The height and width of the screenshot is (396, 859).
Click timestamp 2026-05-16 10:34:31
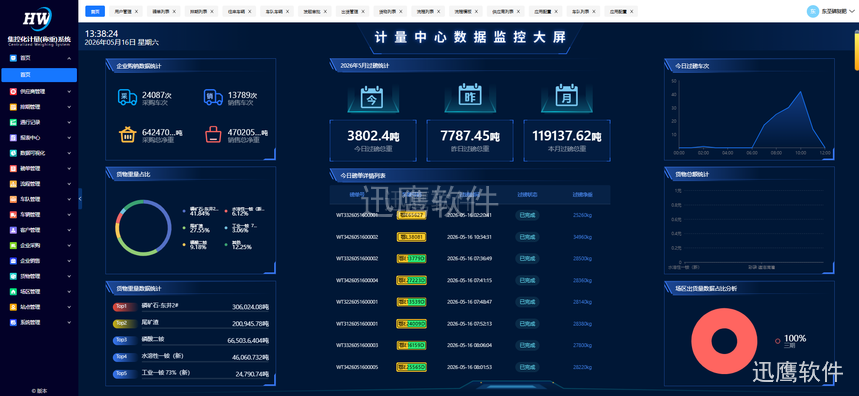[469, 237]
